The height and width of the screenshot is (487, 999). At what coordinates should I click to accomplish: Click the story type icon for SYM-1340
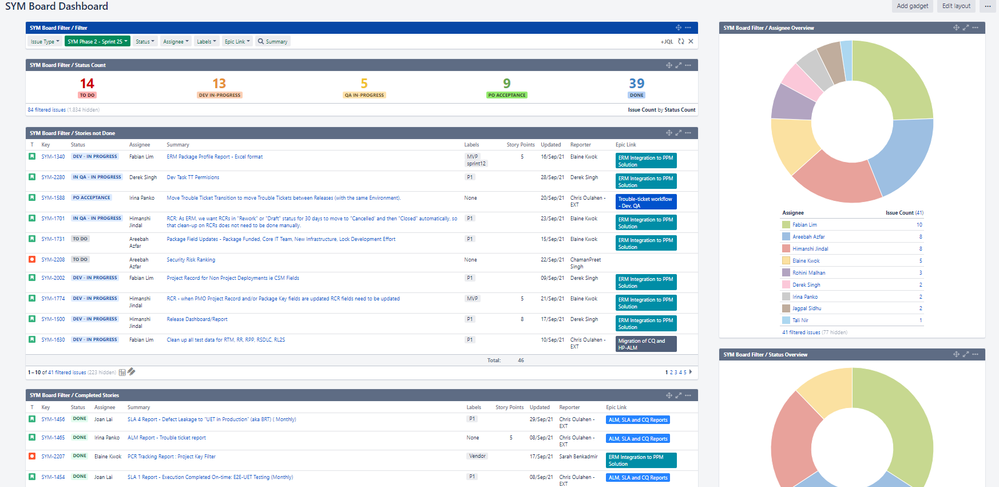point(32,156)
